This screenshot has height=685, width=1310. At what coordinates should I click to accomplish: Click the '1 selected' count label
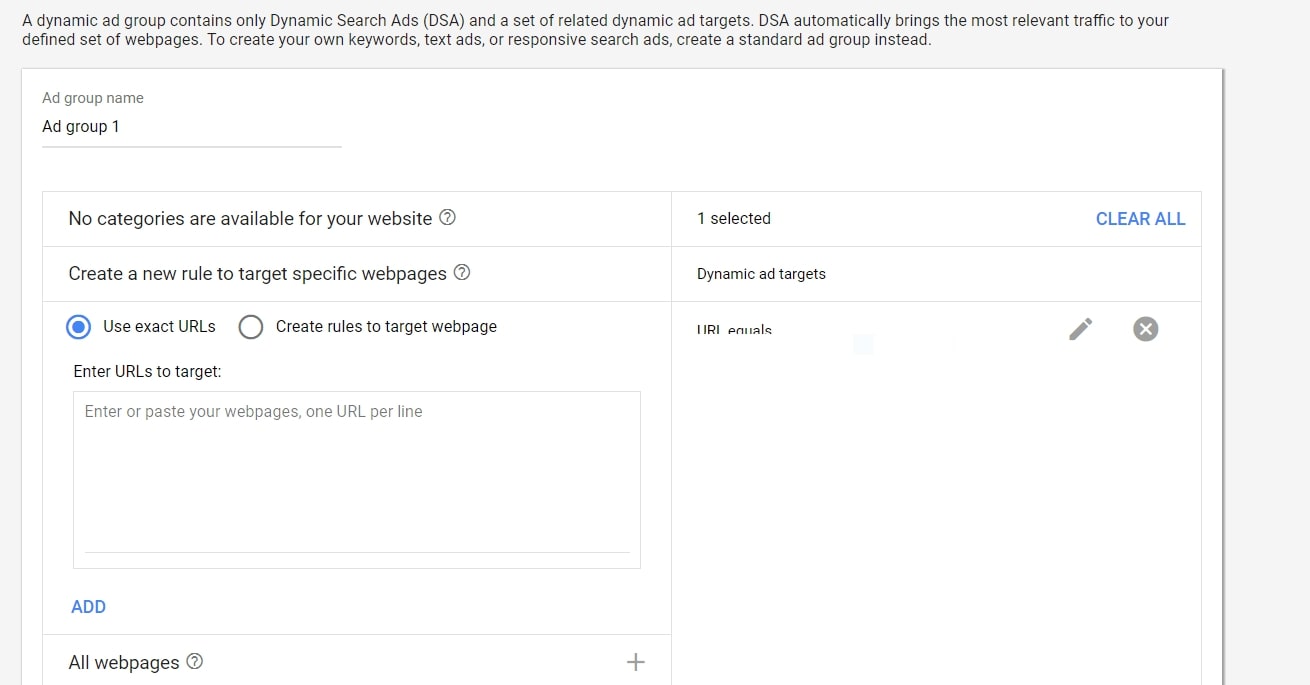coord(734,218)
